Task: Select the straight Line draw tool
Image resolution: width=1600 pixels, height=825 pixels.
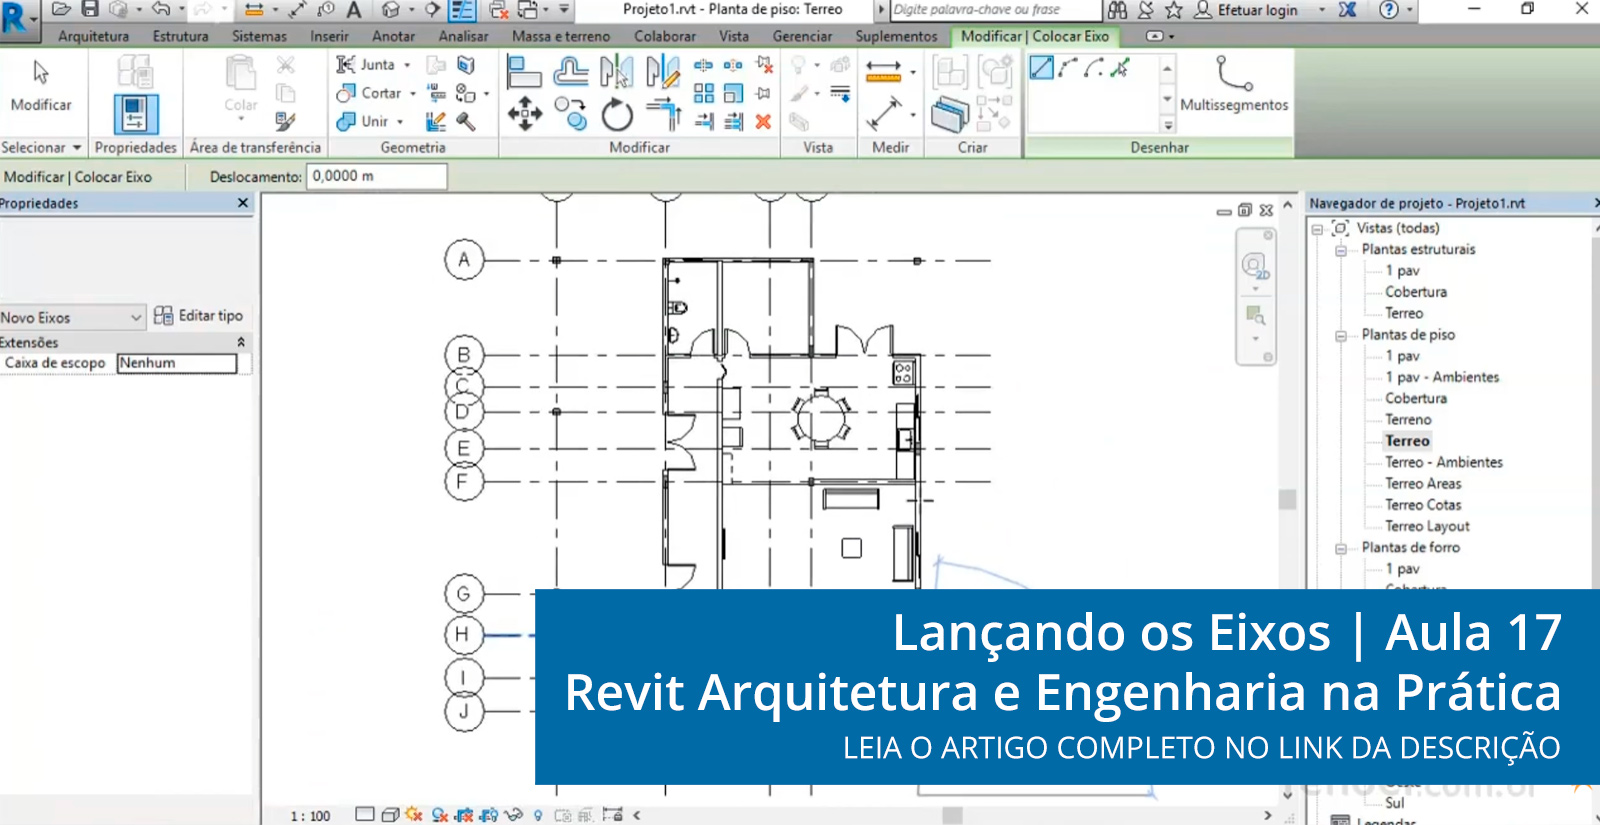Action: point(1041,68)
